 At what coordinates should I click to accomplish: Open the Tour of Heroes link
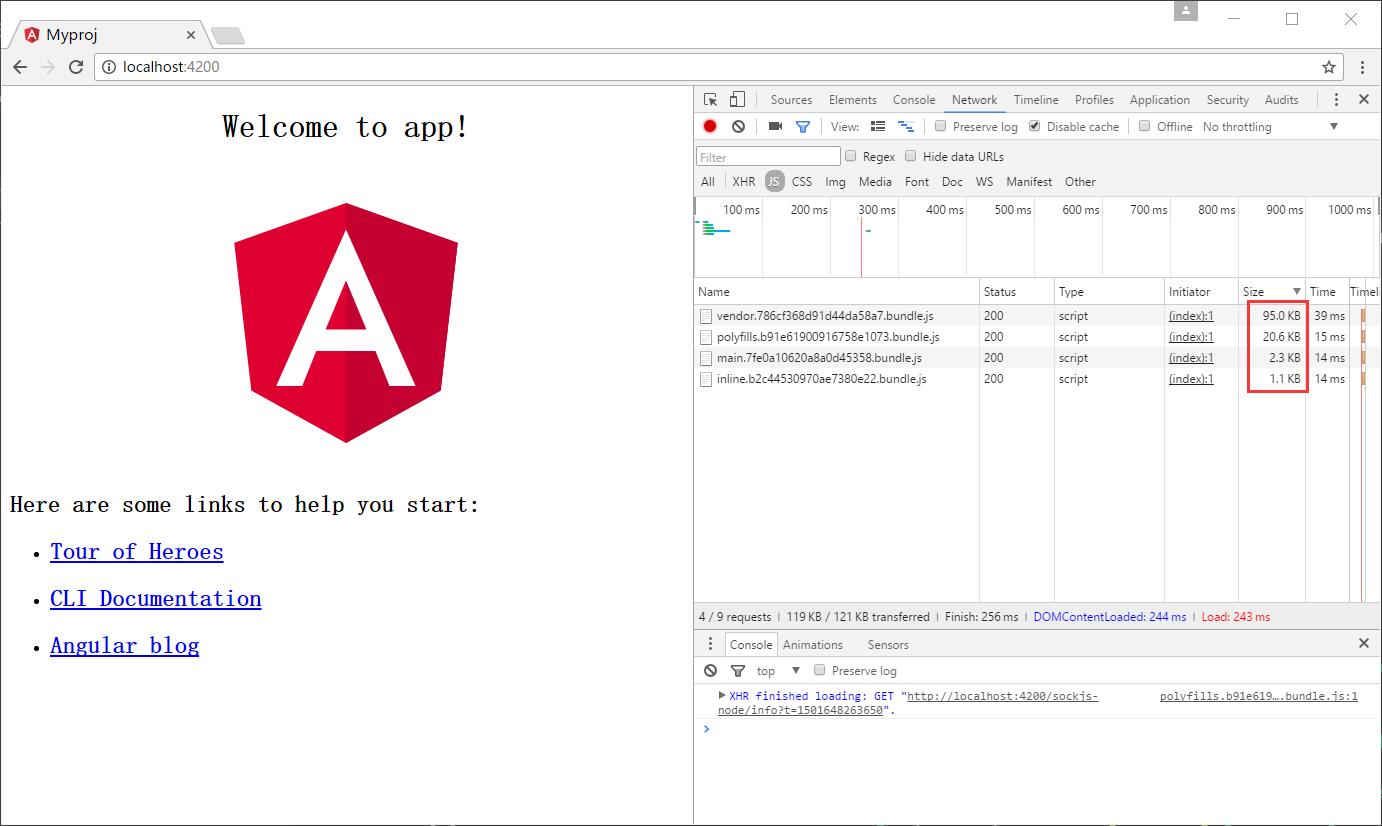[x=137, y=552]
